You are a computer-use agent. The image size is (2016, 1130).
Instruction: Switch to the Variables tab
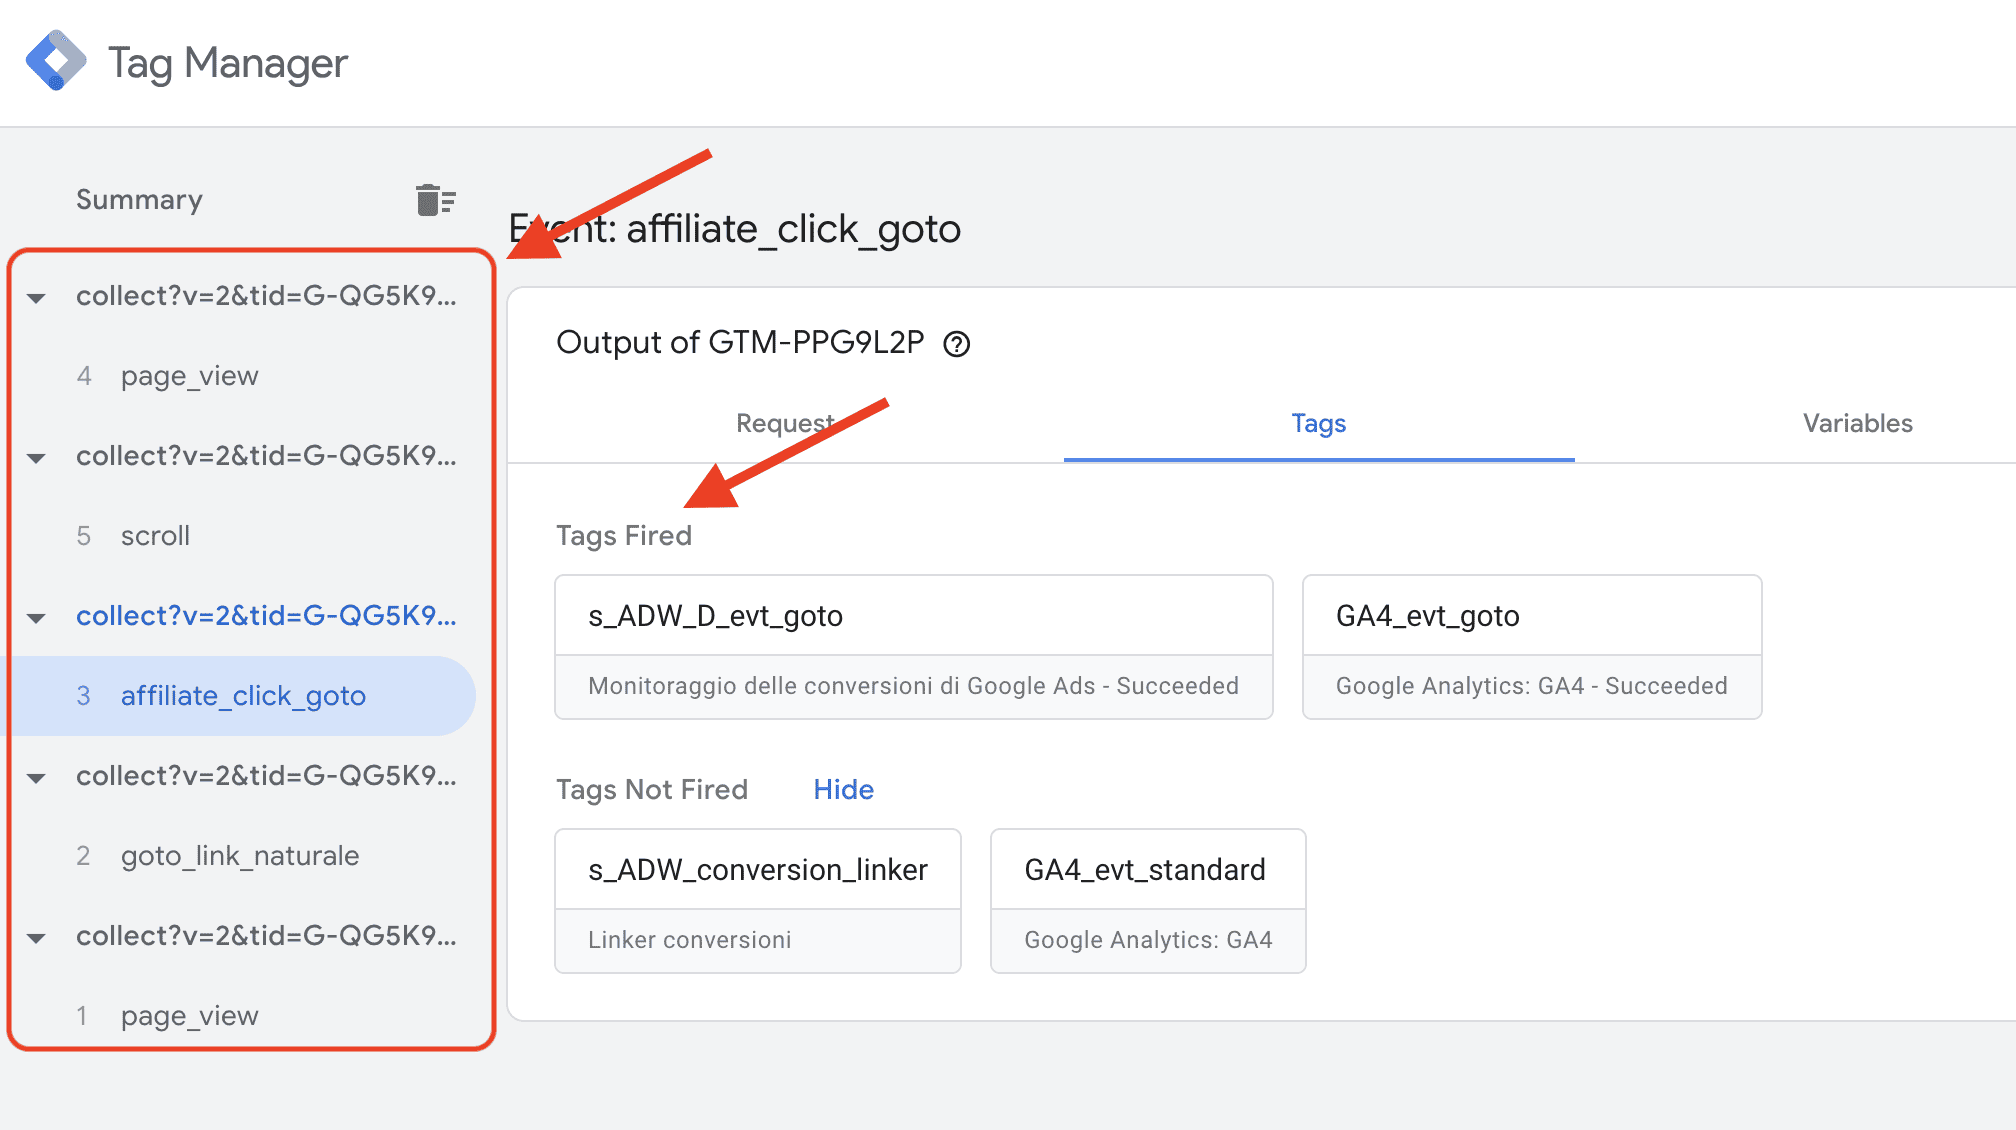[x=1857, y=423]
